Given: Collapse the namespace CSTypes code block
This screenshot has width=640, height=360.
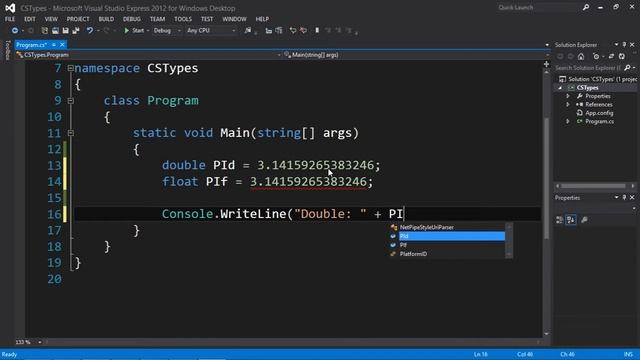Looking at the screenshot, I should point(71,68).
